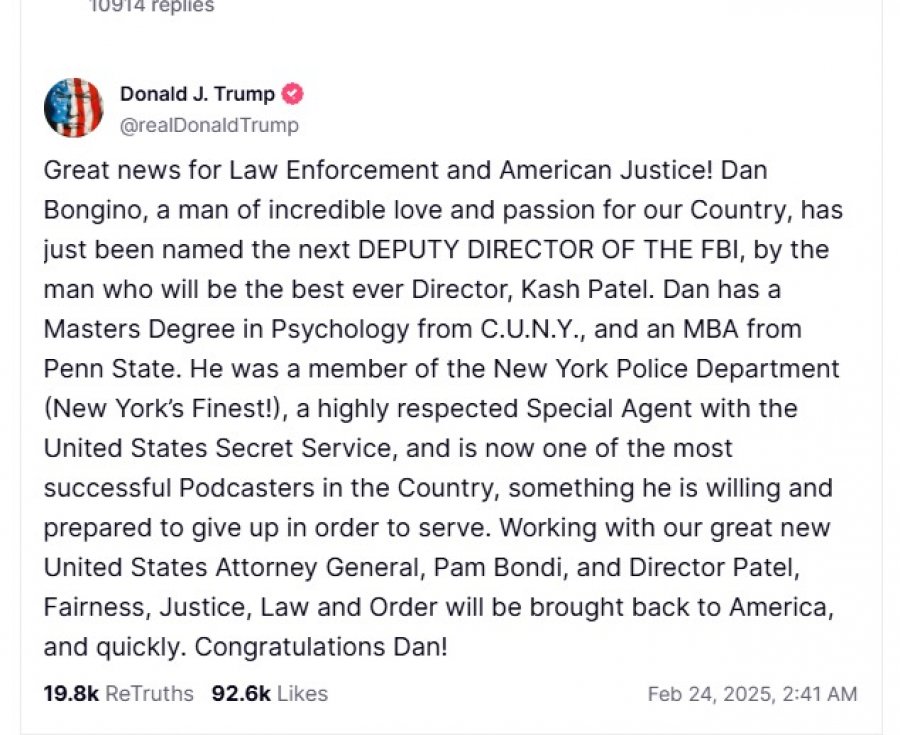900x735 pixels.
Task: Click the replies count at the top
Action: pyautogui.click(x=151, y=6)
